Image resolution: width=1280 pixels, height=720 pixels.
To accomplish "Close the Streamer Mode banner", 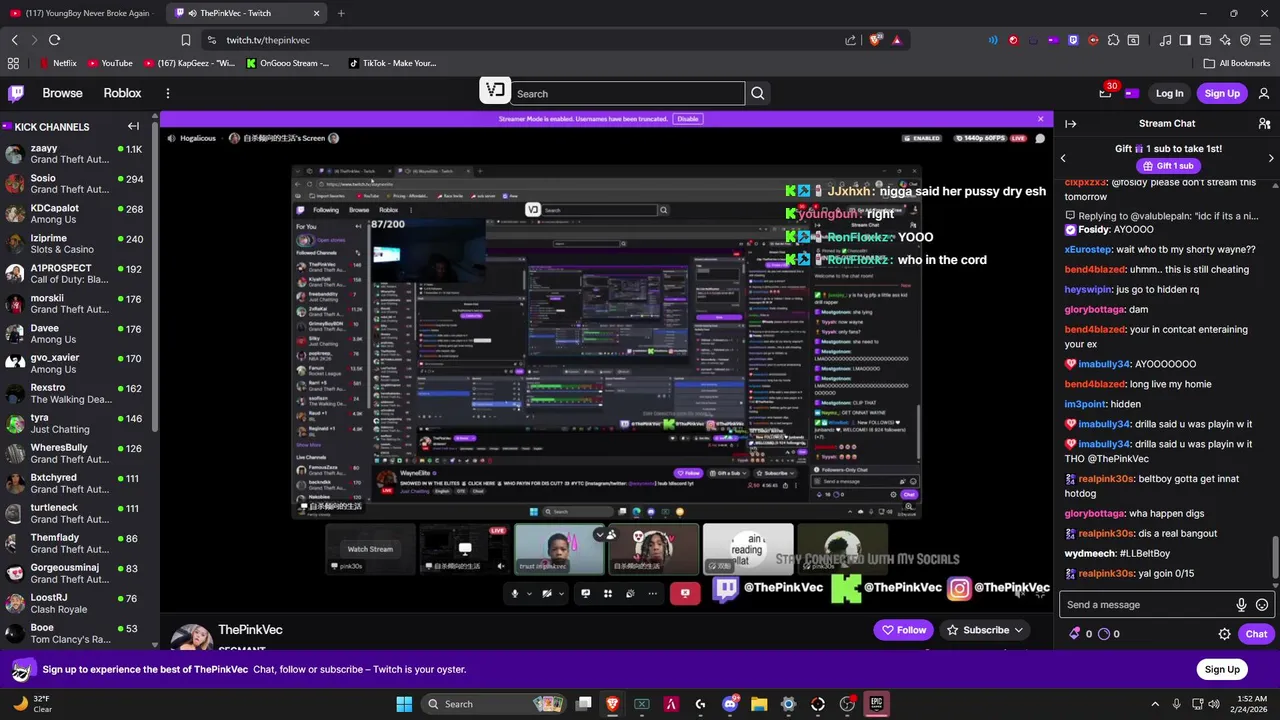I will [1040, 119].
